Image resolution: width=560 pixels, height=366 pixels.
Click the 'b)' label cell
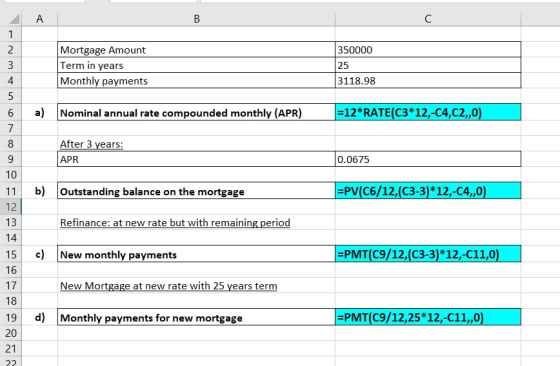pyautogui.click(x=40, y=191)
